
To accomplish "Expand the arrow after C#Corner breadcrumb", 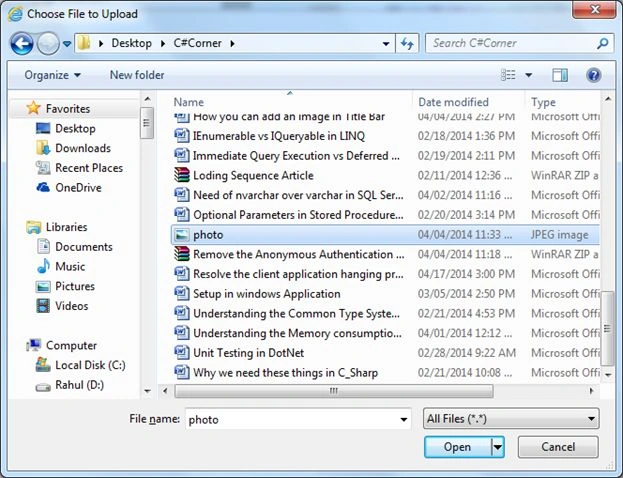I will pyautogui.click(x=232, y=43).
